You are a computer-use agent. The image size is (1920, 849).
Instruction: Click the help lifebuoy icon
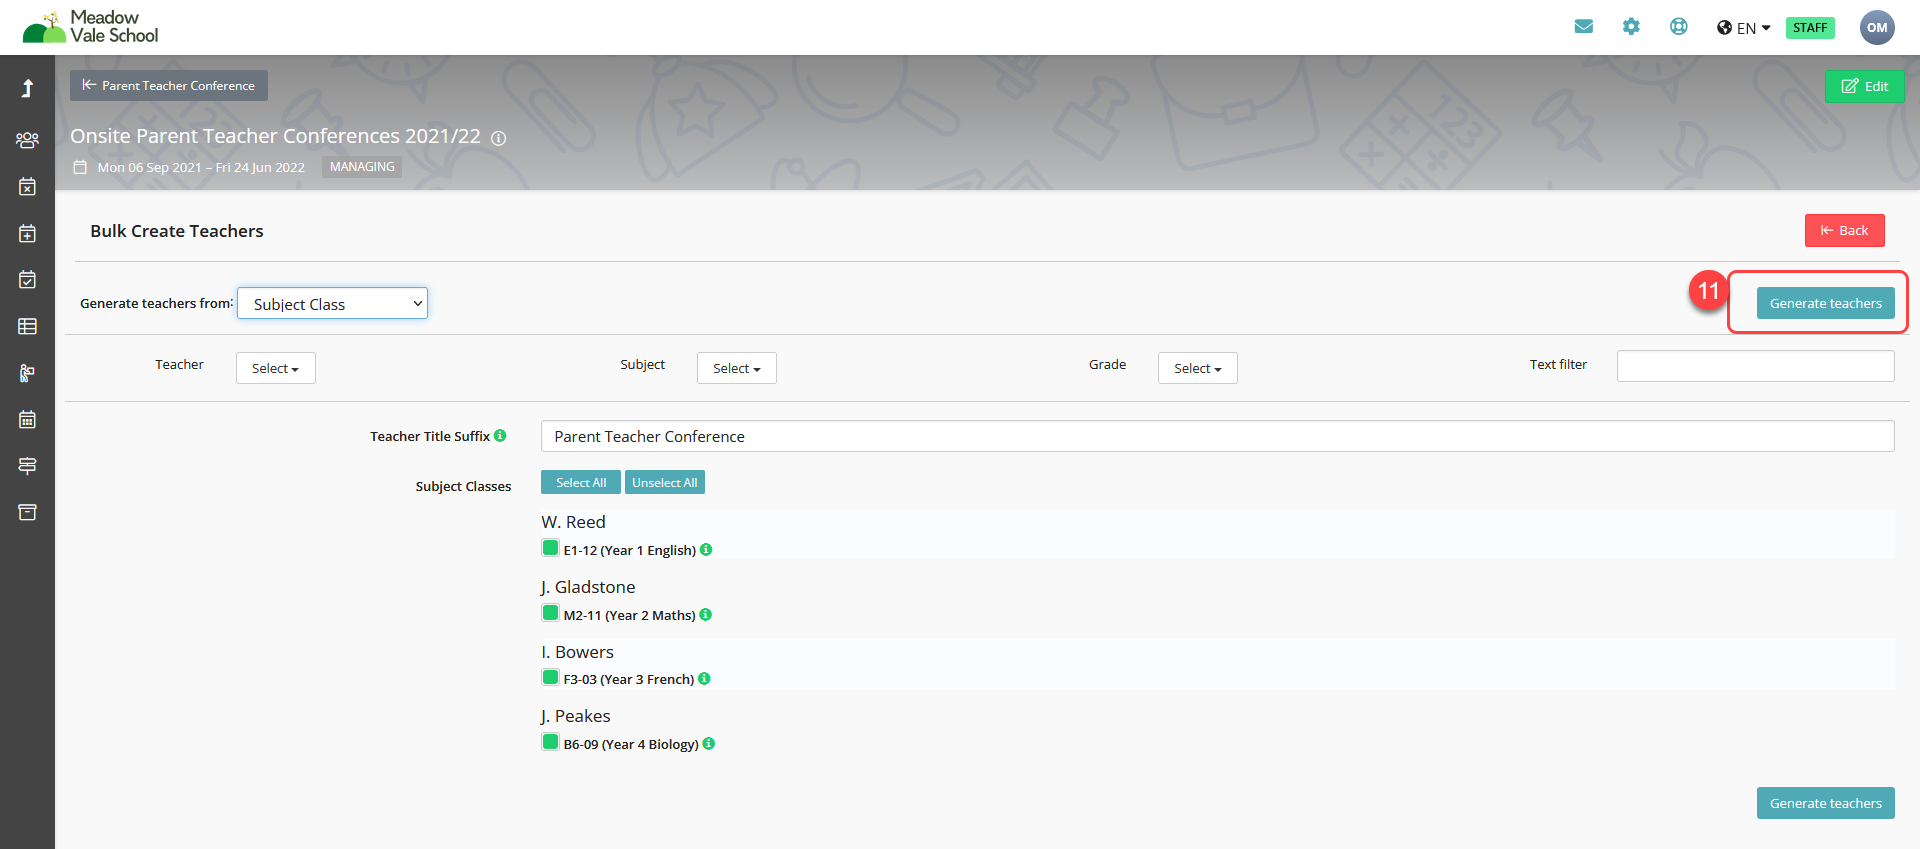tap(1678, 27)
